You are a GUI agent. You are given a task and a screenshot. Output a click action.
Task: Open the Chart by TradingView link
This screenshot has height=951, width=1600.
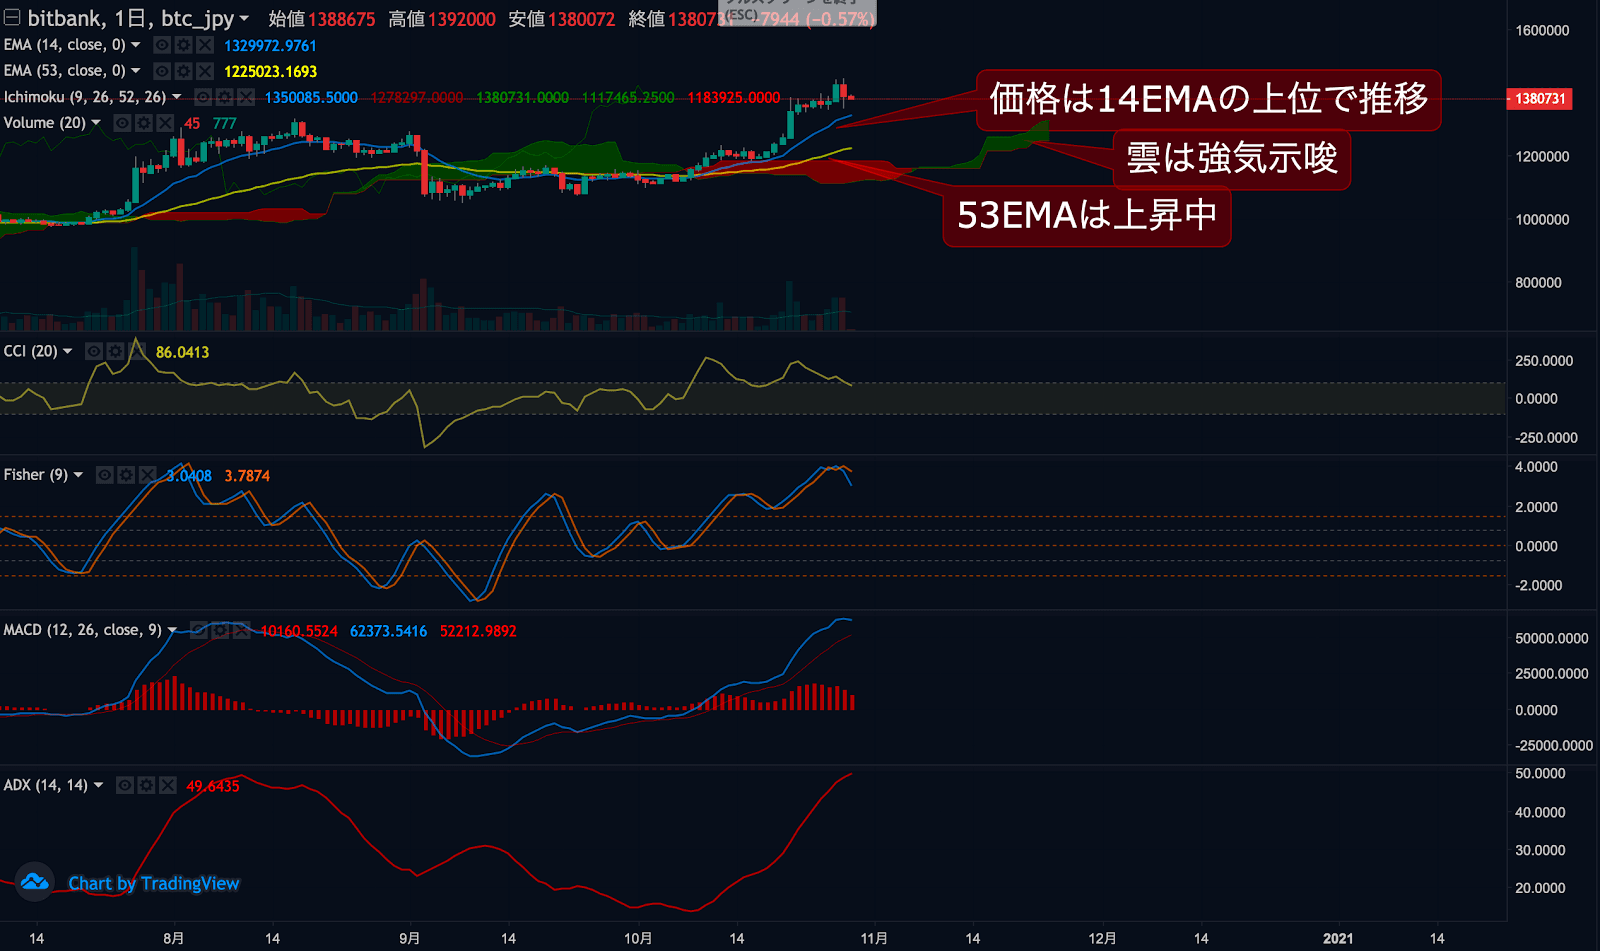point(154,883)
